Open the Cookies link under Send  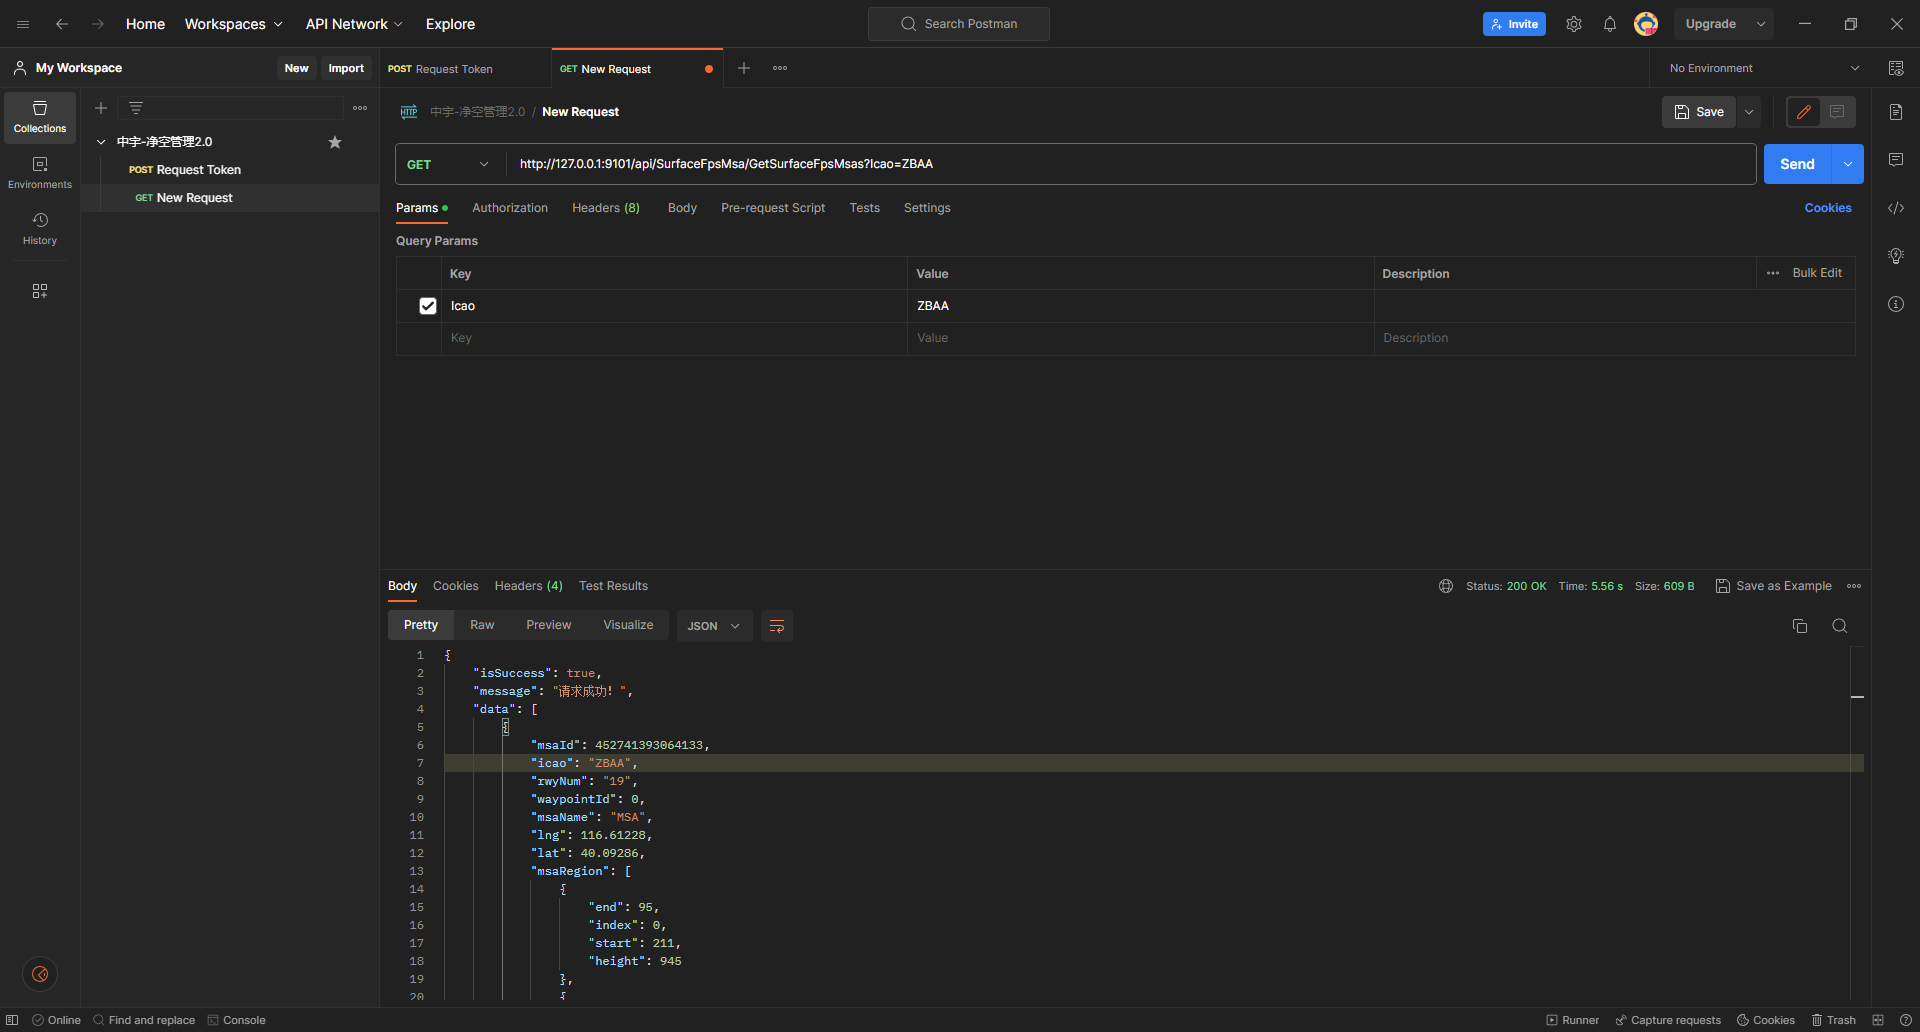pos(1828,208)
